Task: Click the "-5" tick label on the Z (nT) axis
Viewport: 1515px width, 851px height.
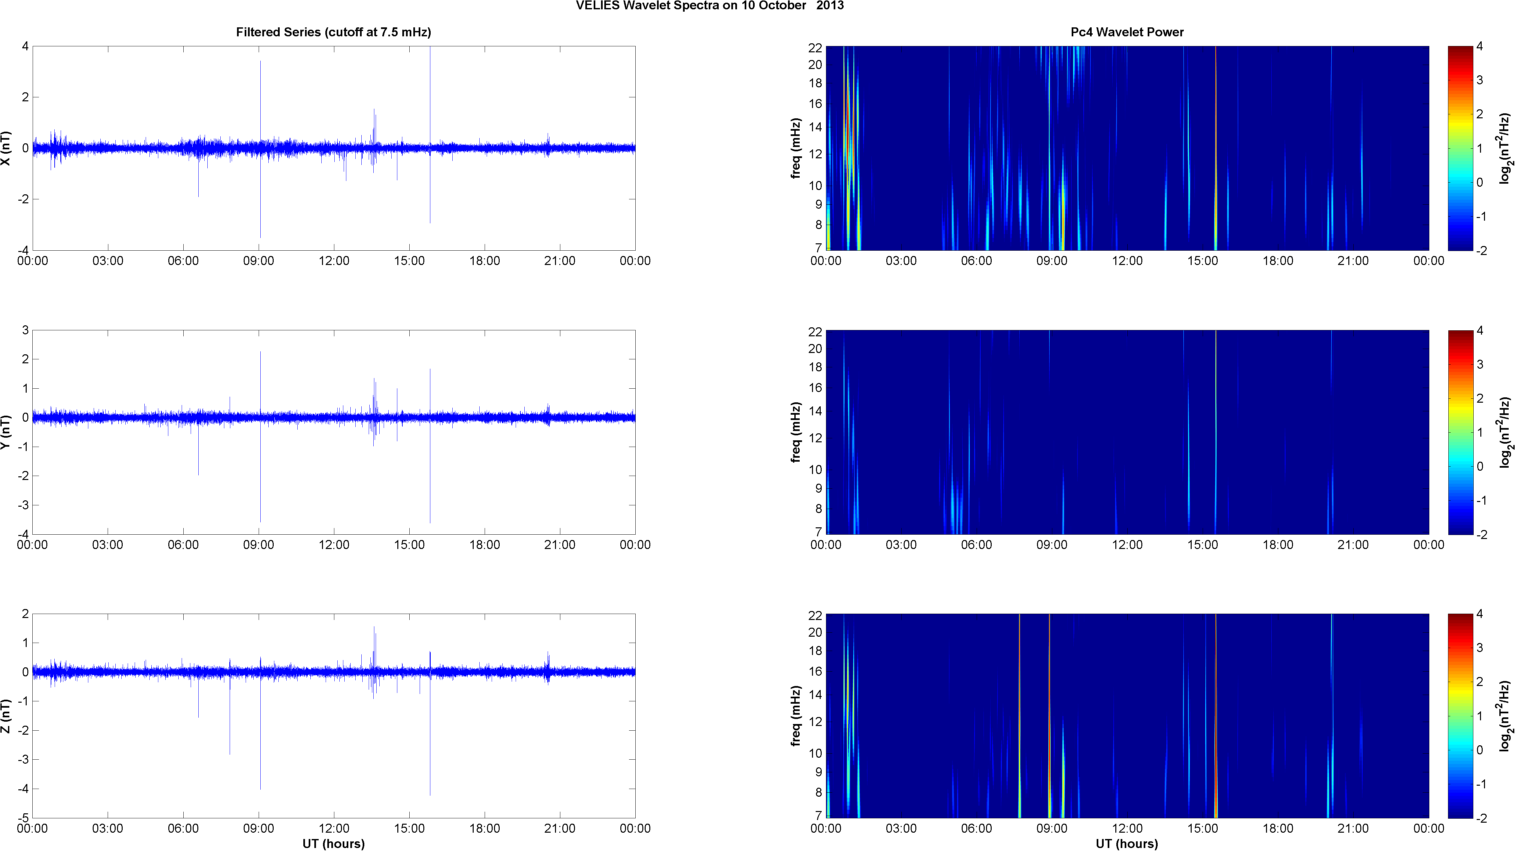Action: [x=22, y=818]
